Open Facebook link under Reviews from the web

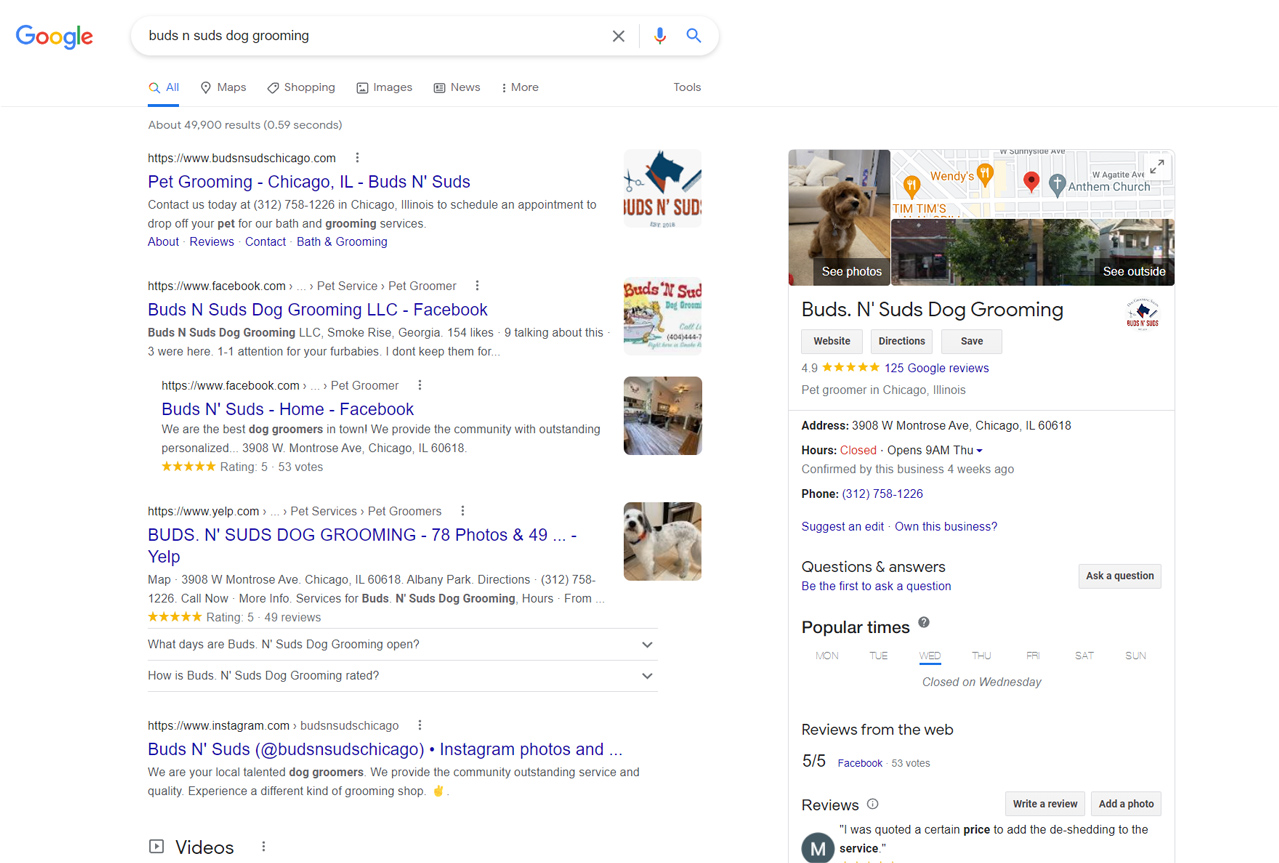click(860, 763)
